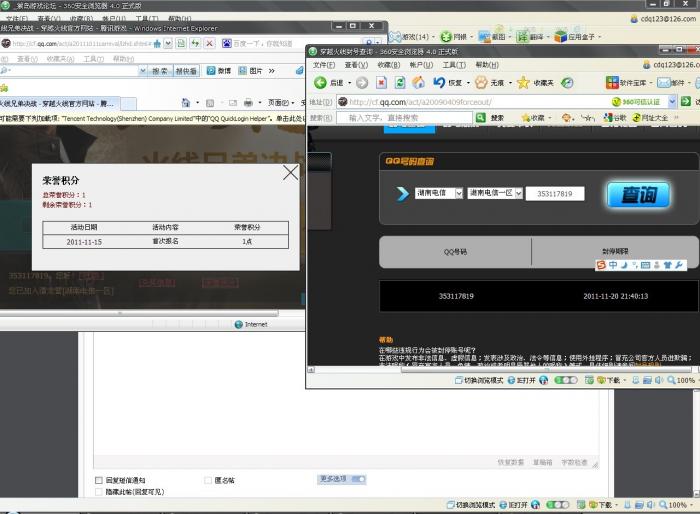Refresh the page in the 360 browser front window
Image resolution: width=700 pixels, height=514 pixels.
pyautogui.click(x=400, y=83)
